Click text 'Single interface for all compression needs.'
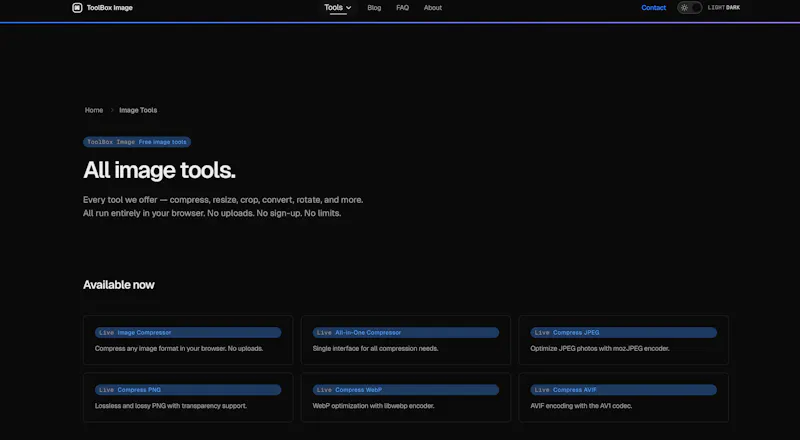The image size is (800, 440). point(376,349)
